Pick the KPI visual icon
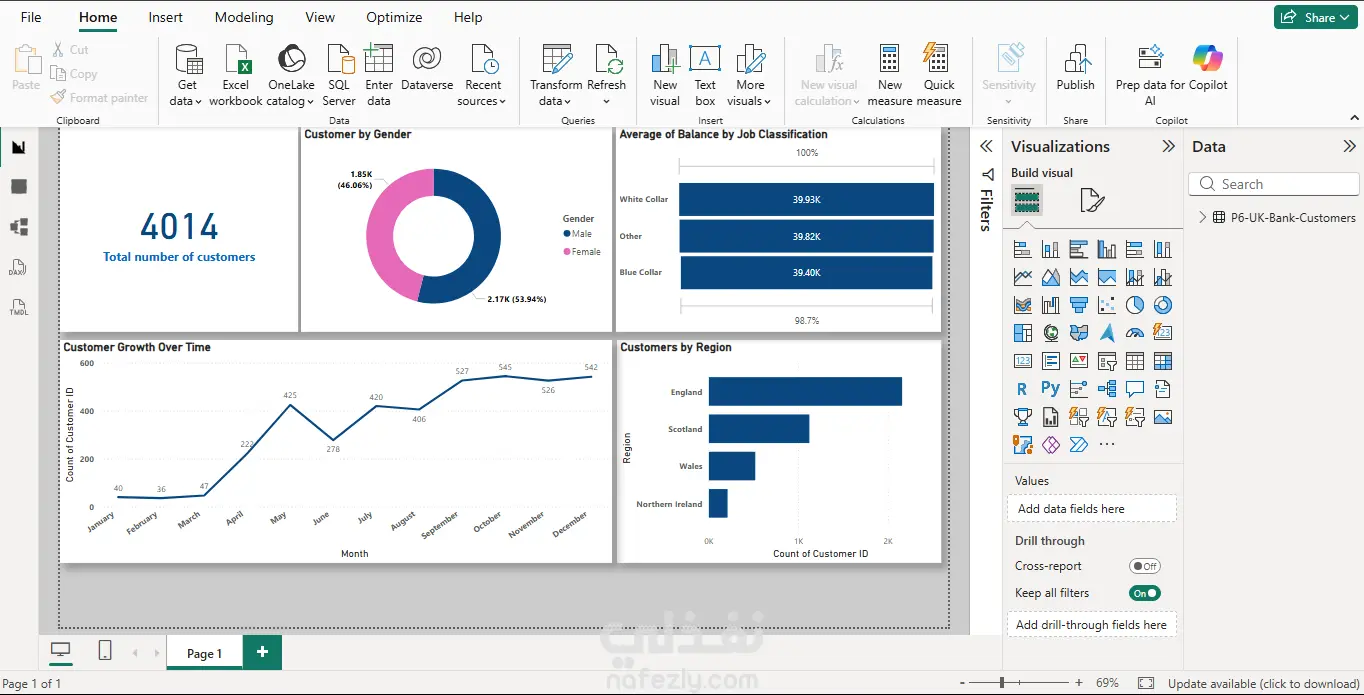This screenshot has height=695, width=1364. coord(1078,361)
